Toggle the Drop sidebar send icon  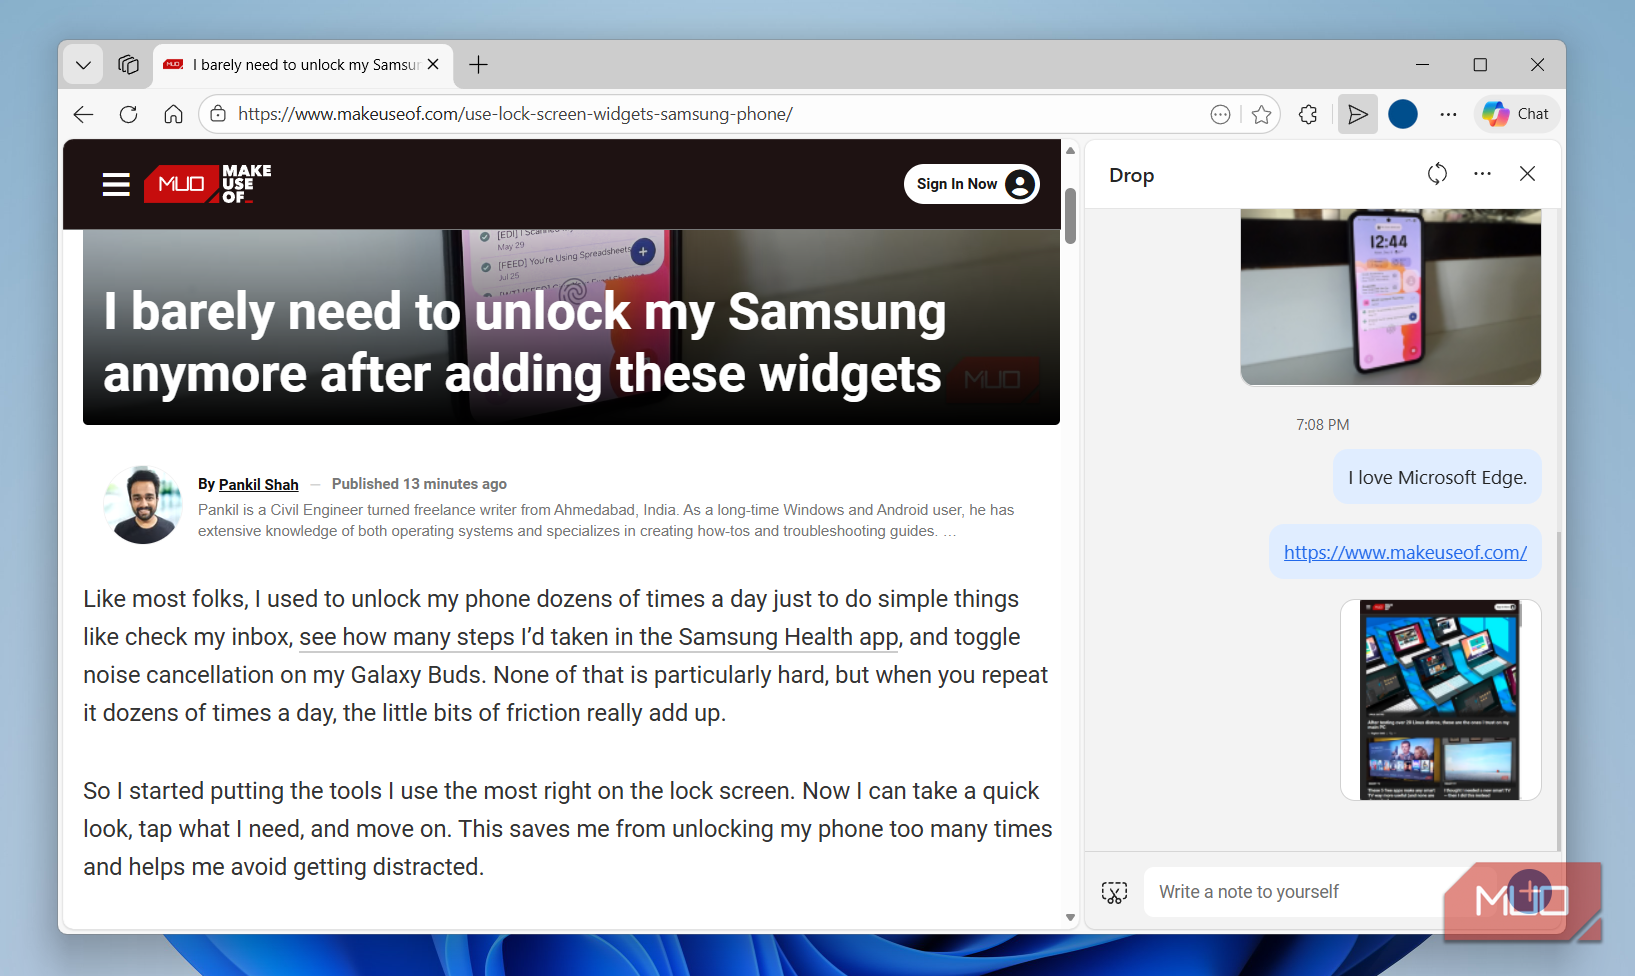tap(1357, 114)
